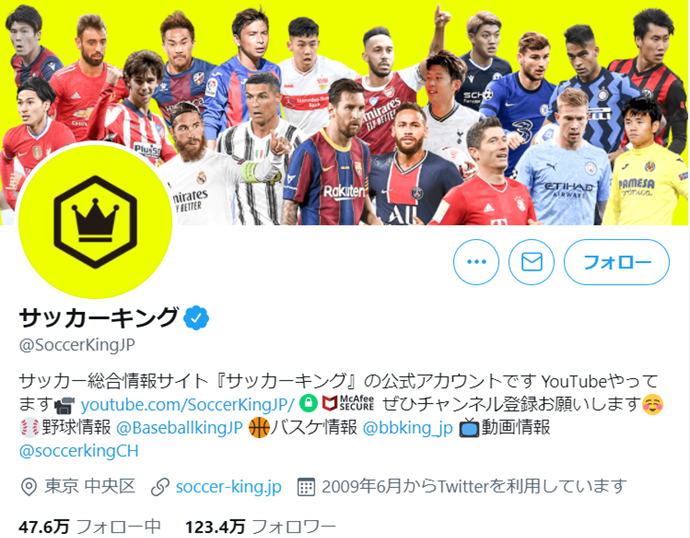
Task: Open the three-dot more options button
Action: [476, 262]
